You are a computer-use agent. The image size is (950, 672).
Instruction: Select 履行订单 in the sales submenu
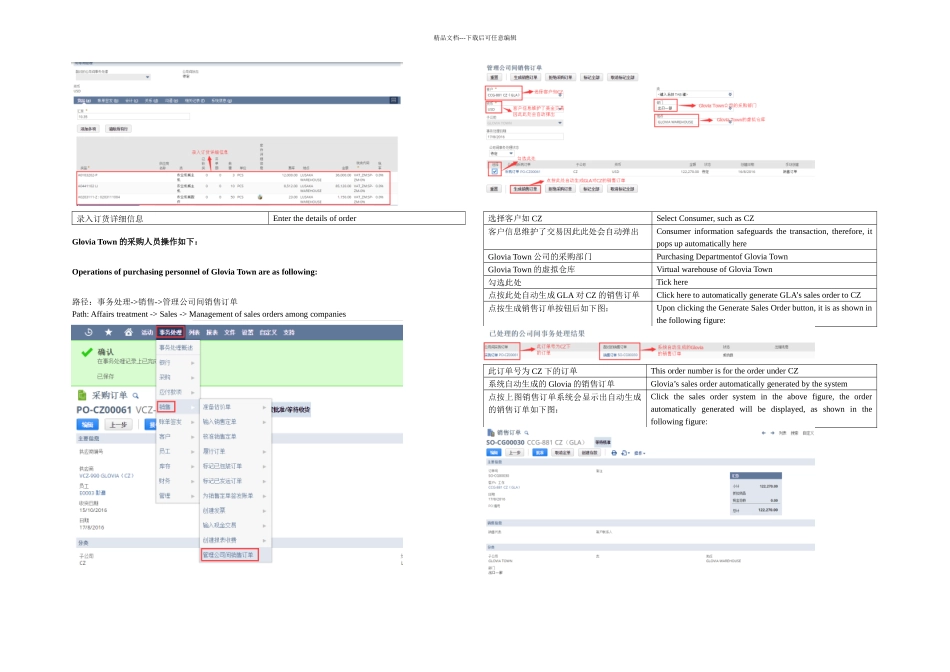pyautogui.click(x=234, y=451)
